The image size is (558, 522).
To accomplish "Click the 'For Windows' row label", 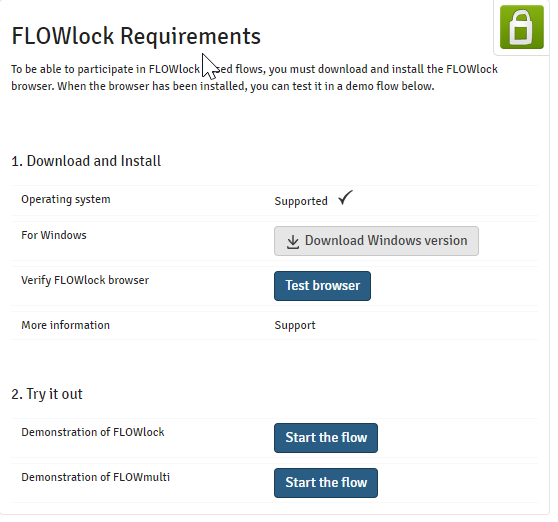I will 54,235.
